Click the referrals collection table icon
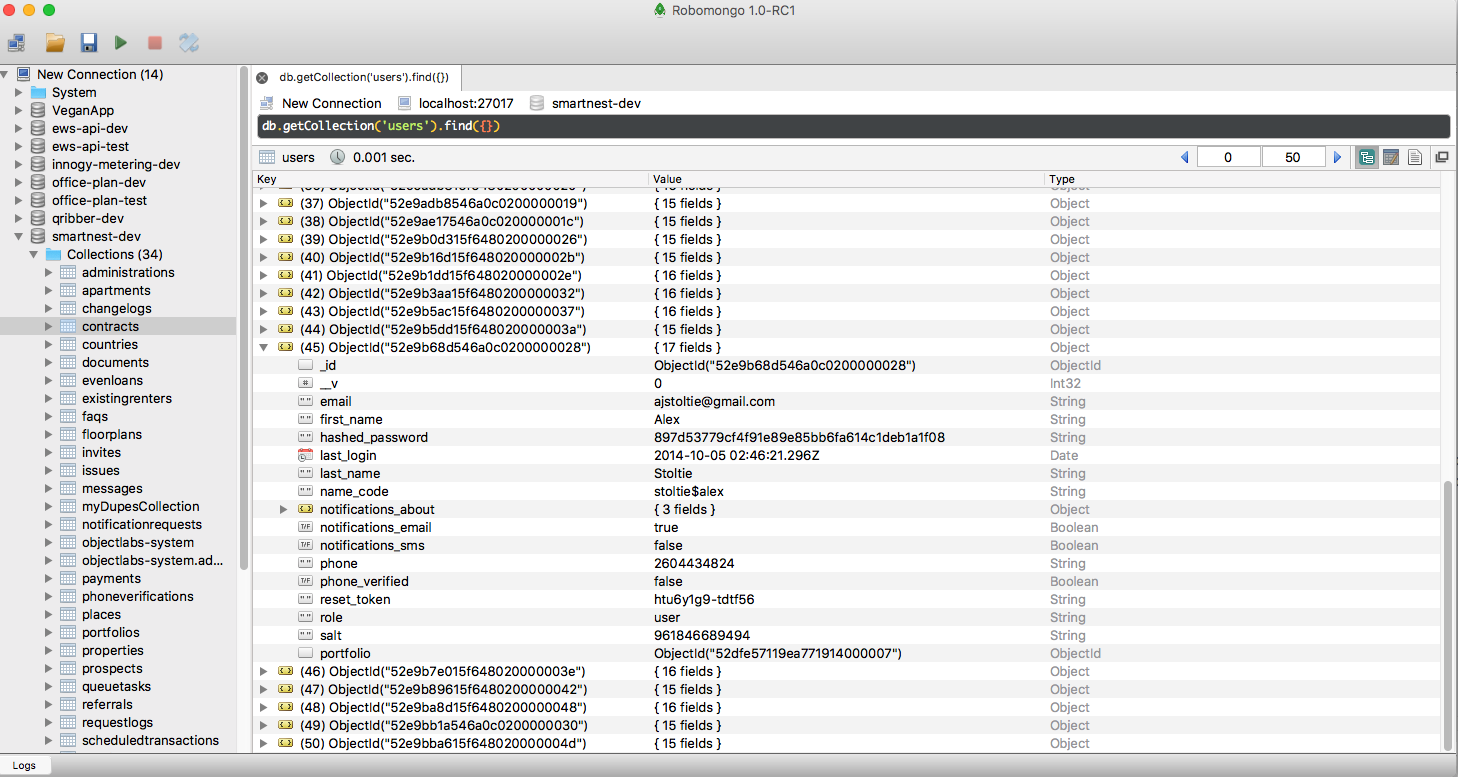The height and width of the screenshot is (777, 1458). pyautogui.click(x=68, y=704)
